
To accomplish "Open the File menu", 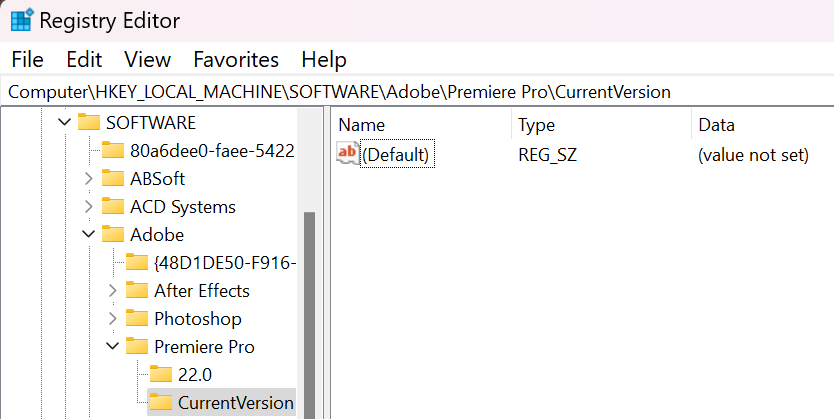I will pos(28,60).
